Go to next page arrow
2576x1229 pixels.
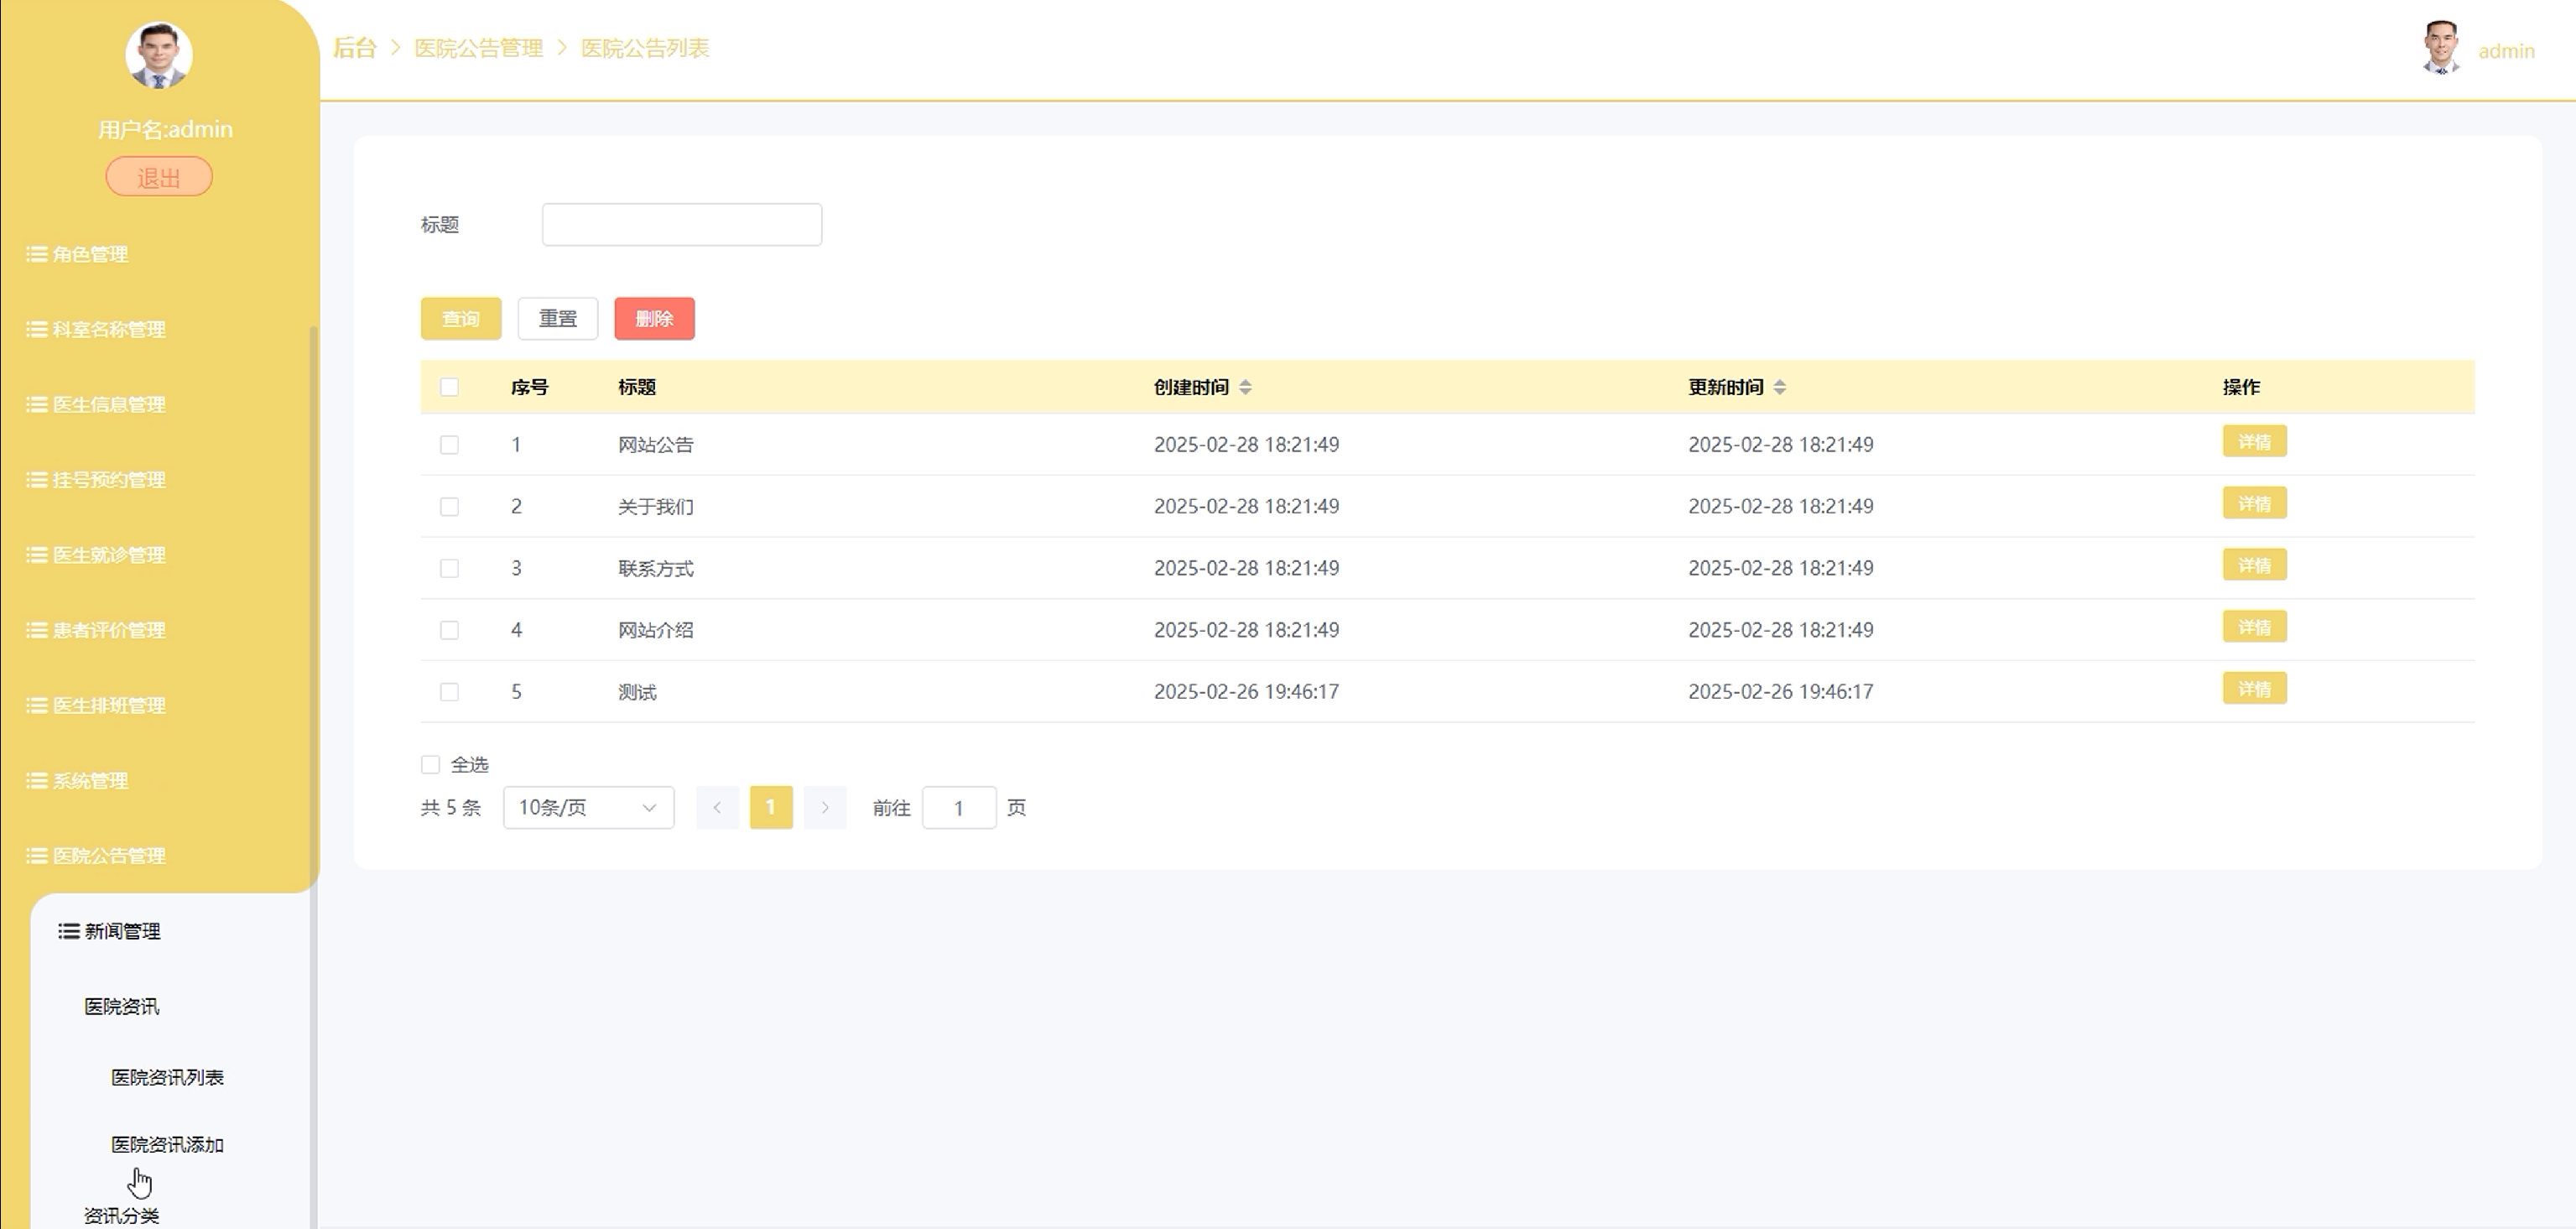click(825, 807)
